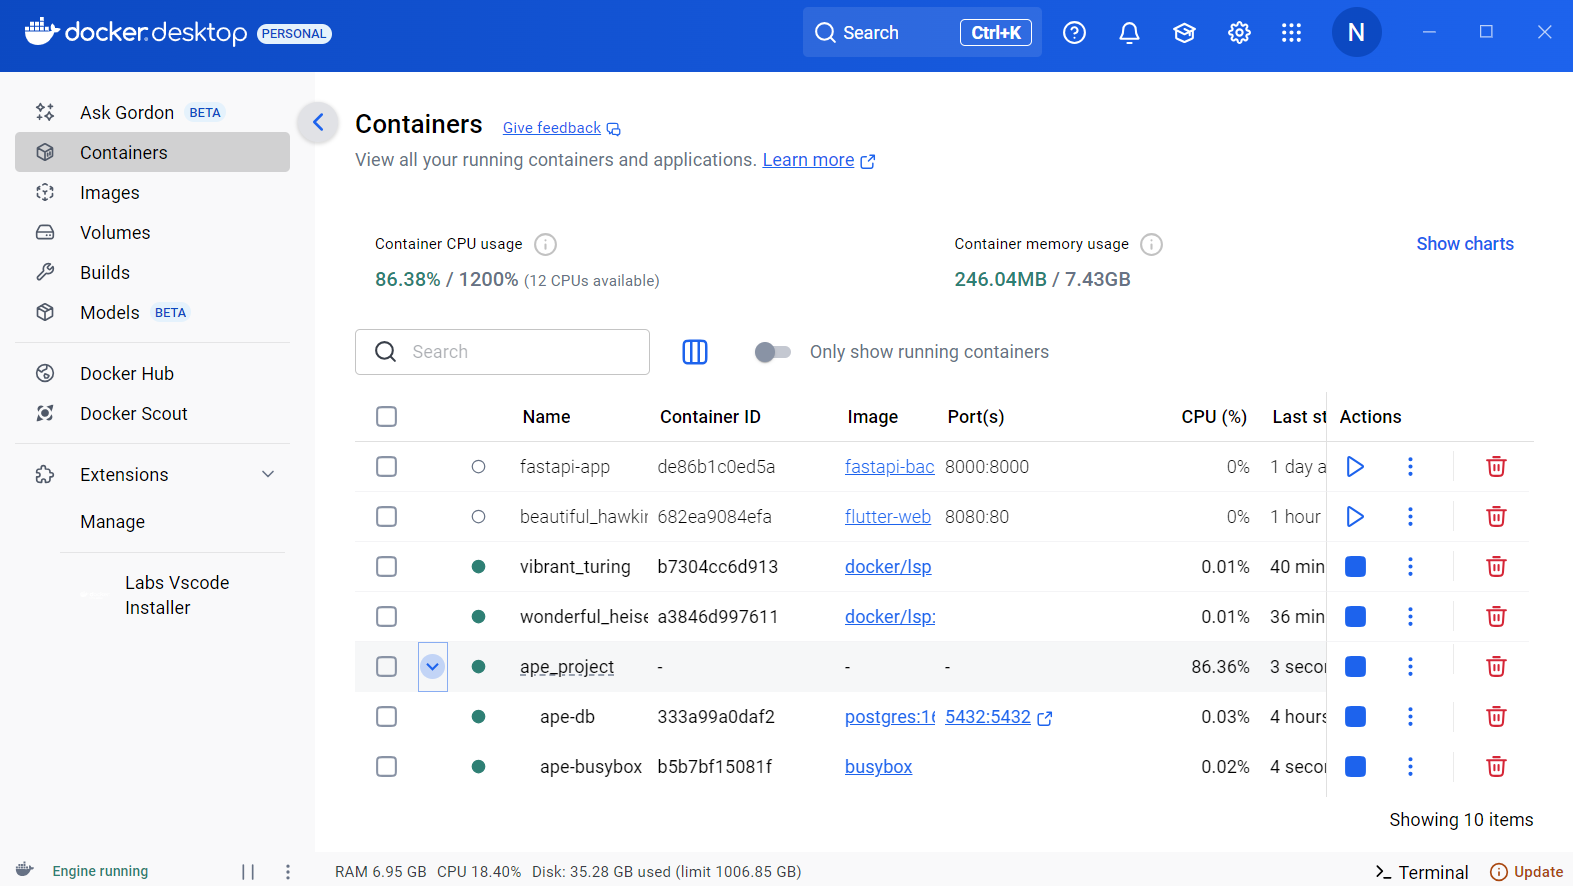Open the settings gear icon

[1239, 33]
